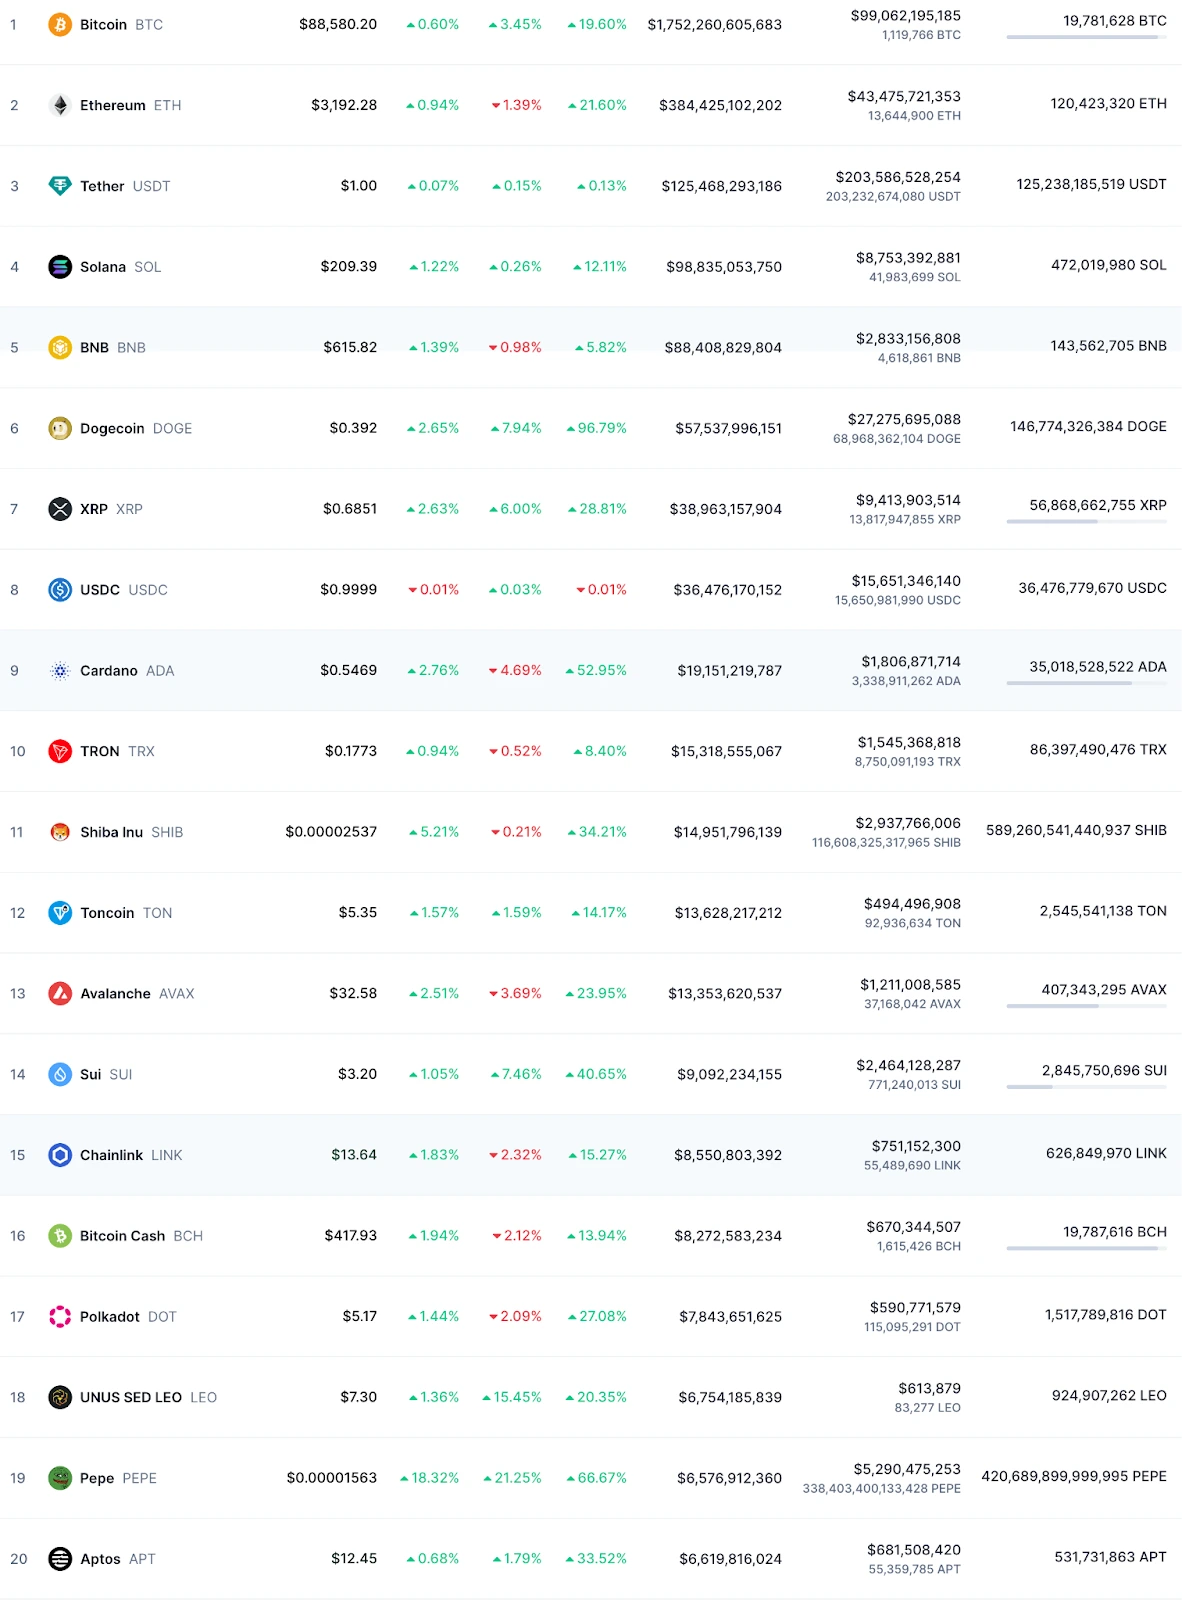This screenshot has width=1182, height=1600.
Task: Open the Aptos APT coin page
Action: [x=118, y=1559]
